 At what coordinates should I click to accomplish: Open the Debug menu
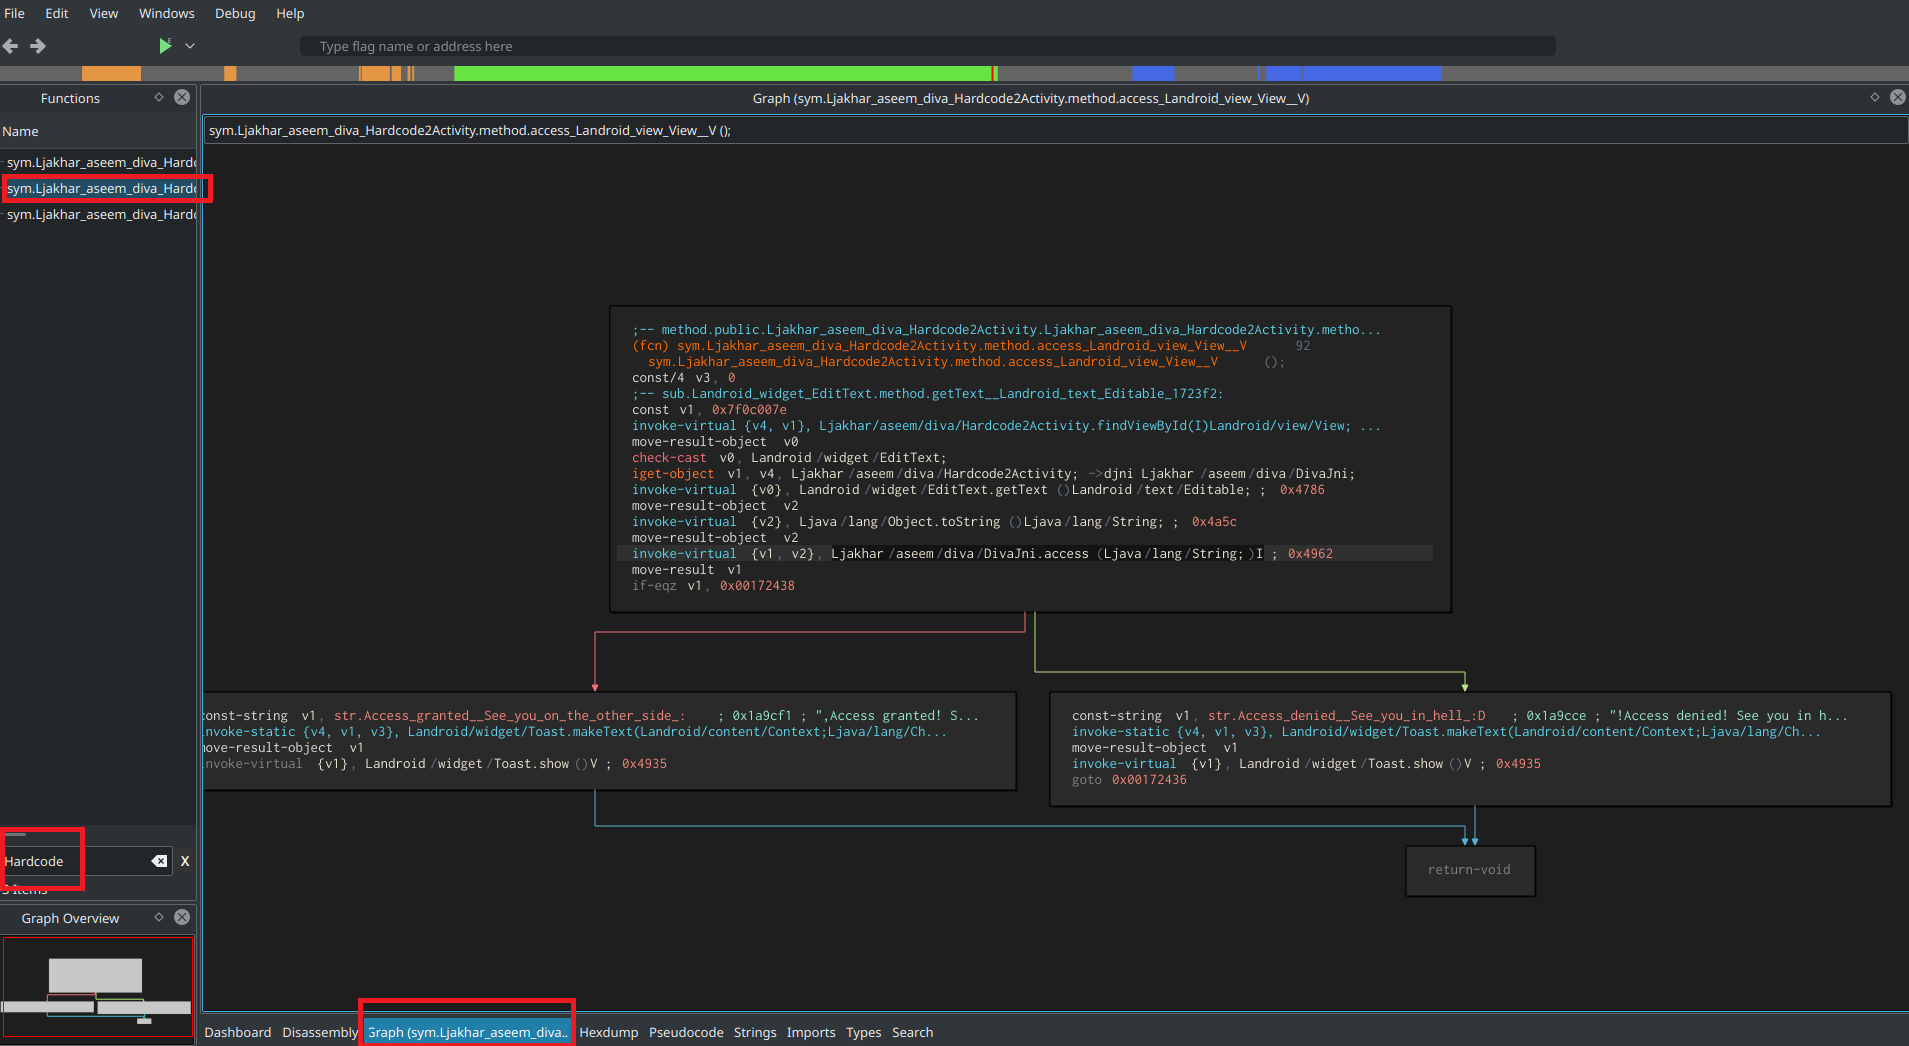point(234,13)
